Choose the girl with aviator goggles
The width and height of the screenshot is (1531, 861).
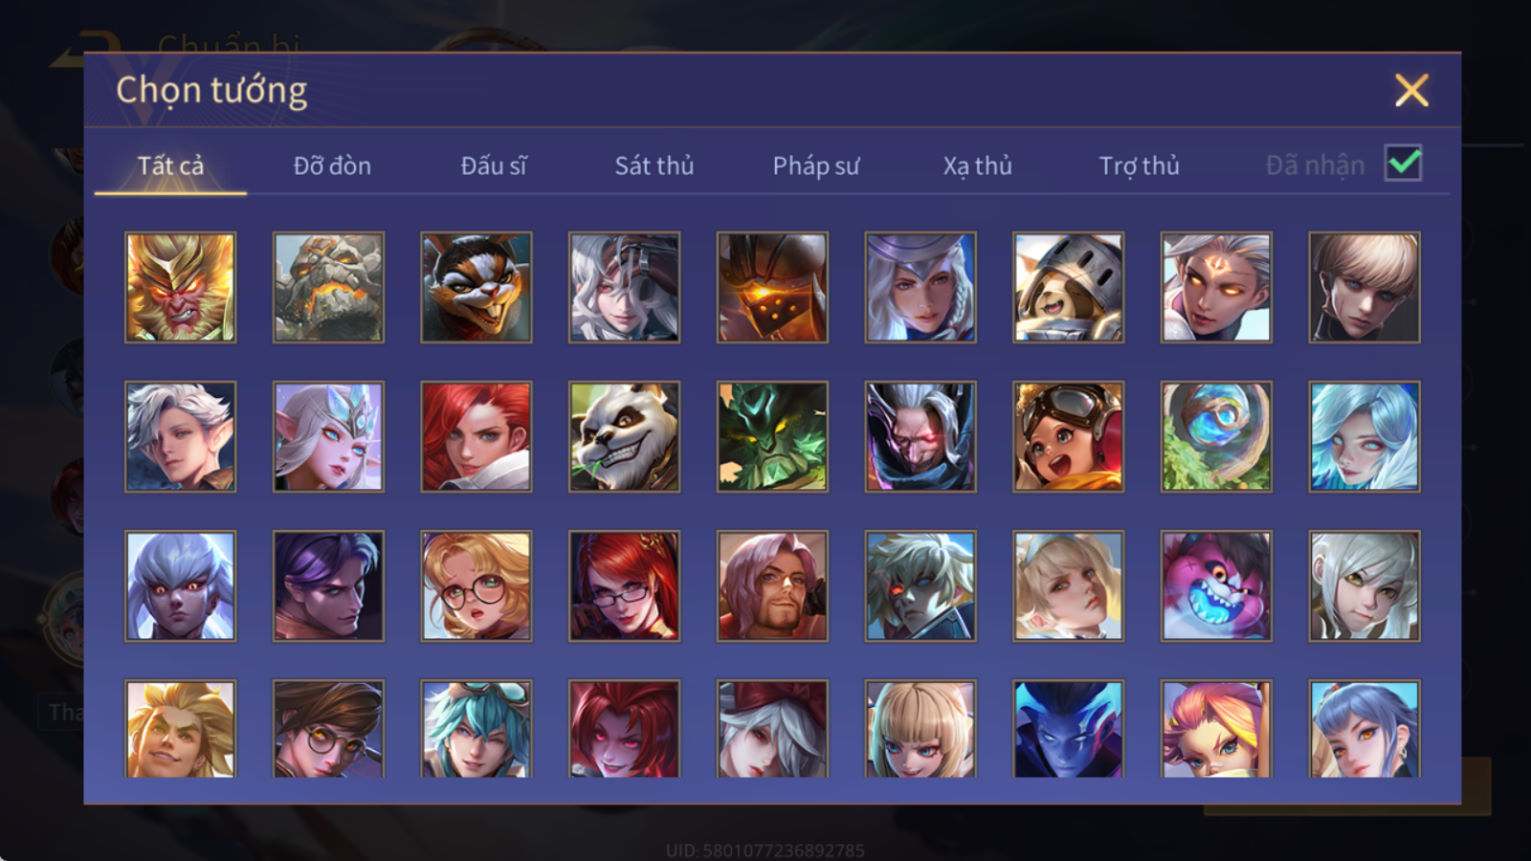tap(1068, 437)
